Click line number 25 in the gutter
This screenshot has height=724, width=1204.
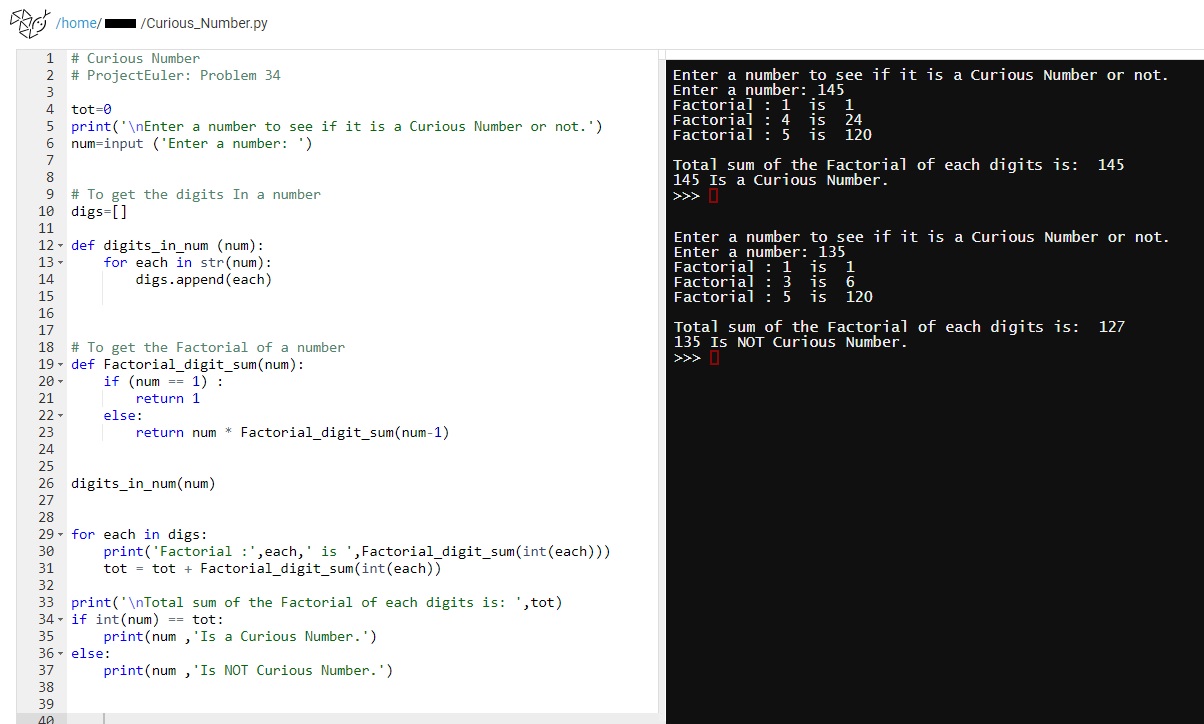[x=45, y=466]
